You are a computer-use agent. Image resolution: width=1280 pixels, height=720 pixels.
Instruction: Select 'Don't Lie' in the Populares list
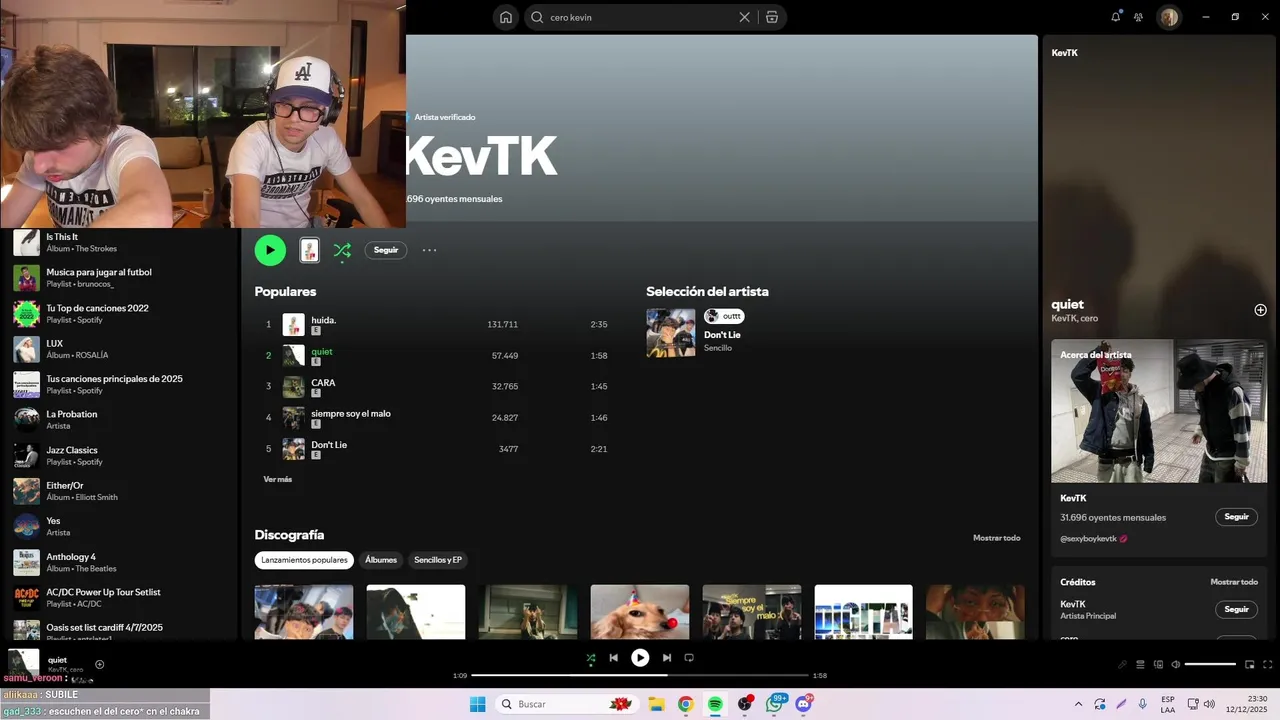click(x=435, y=449)
